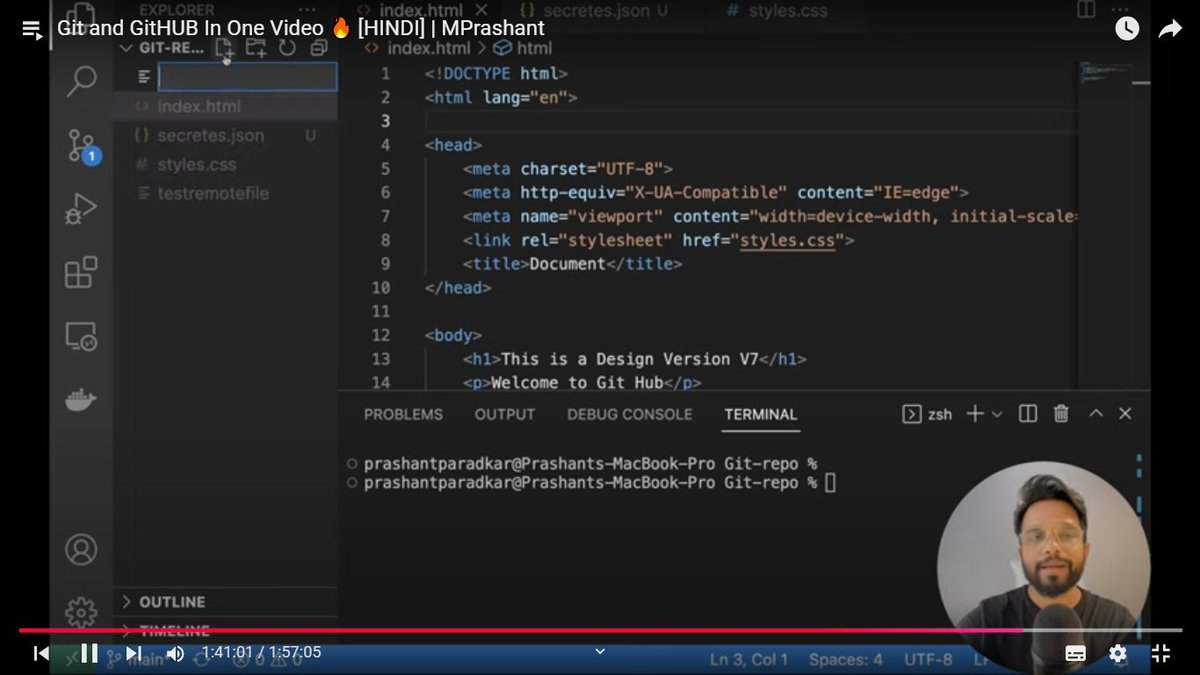Open the Docker view
The width and height of the screenshot is (1200, 675).
[x=81, y=400]
